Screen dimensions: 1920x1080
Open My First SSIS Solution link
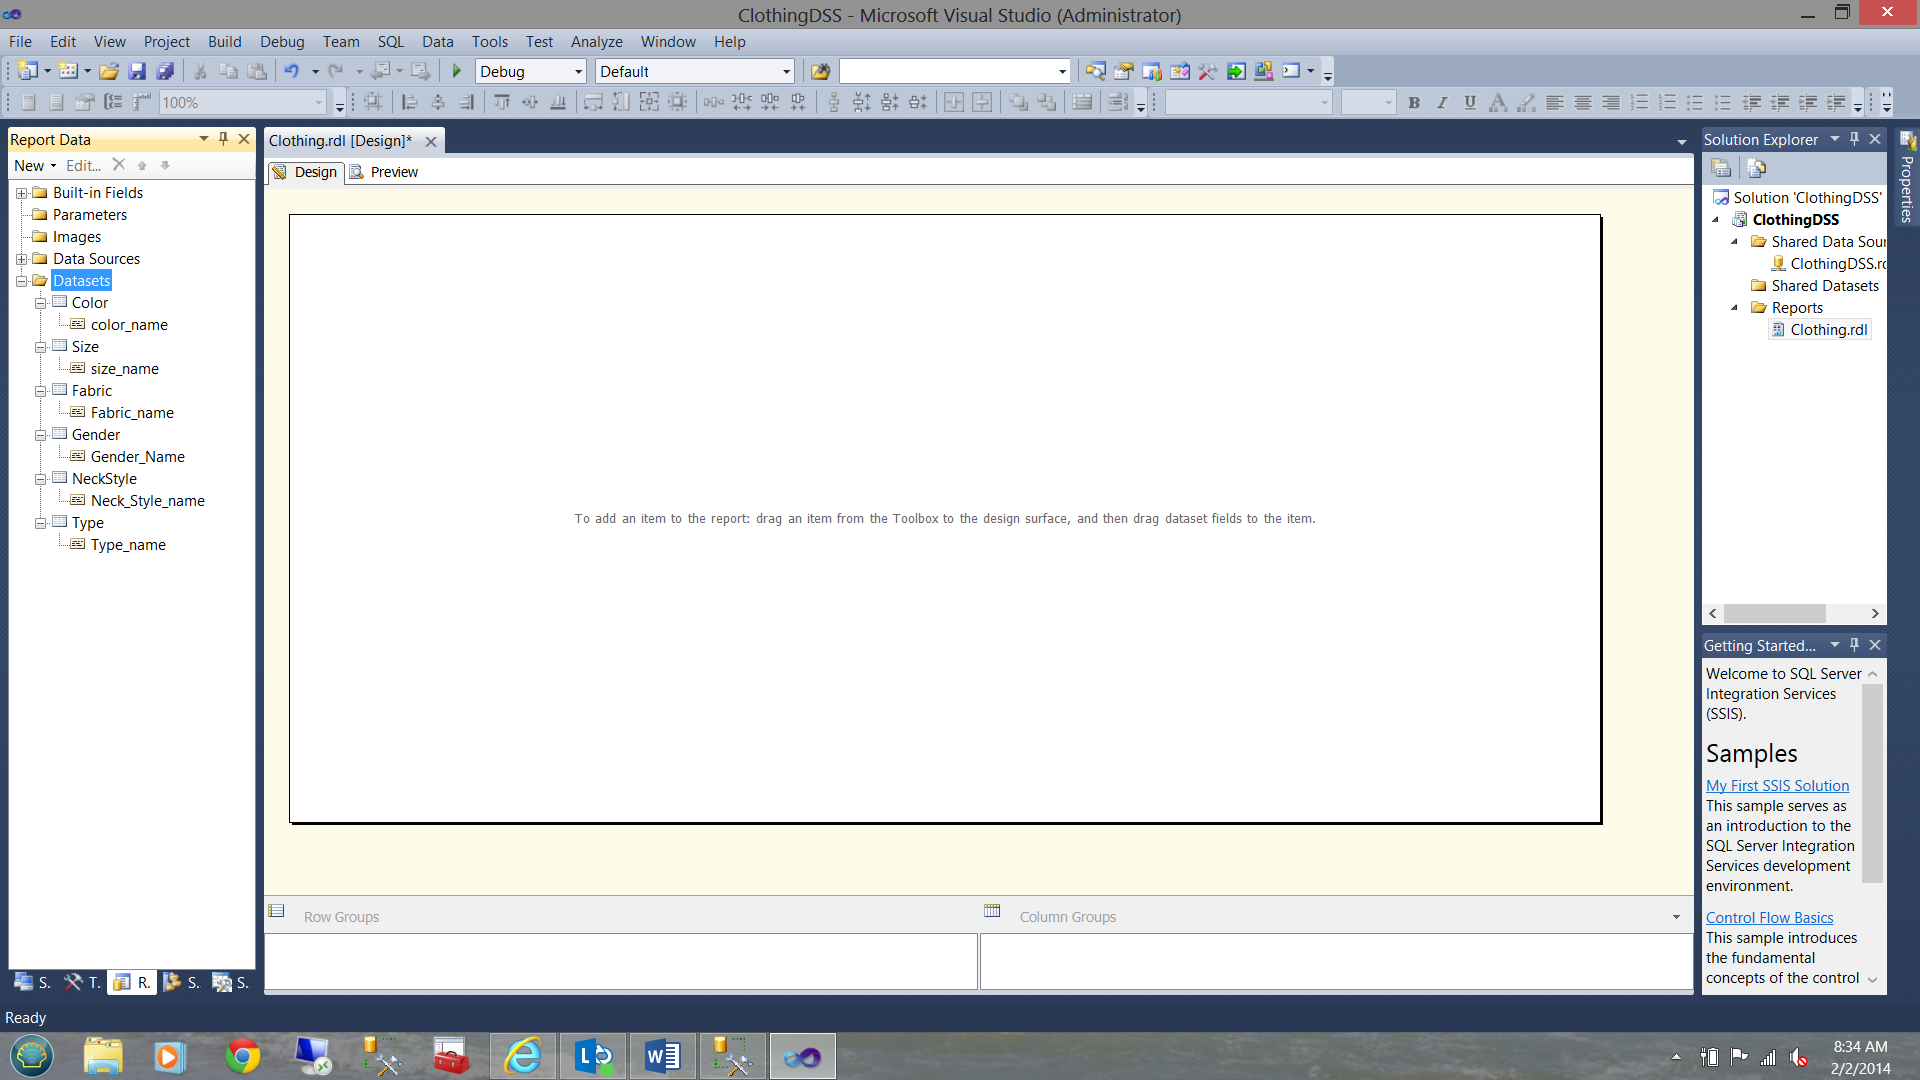(x=1777, y=786)
